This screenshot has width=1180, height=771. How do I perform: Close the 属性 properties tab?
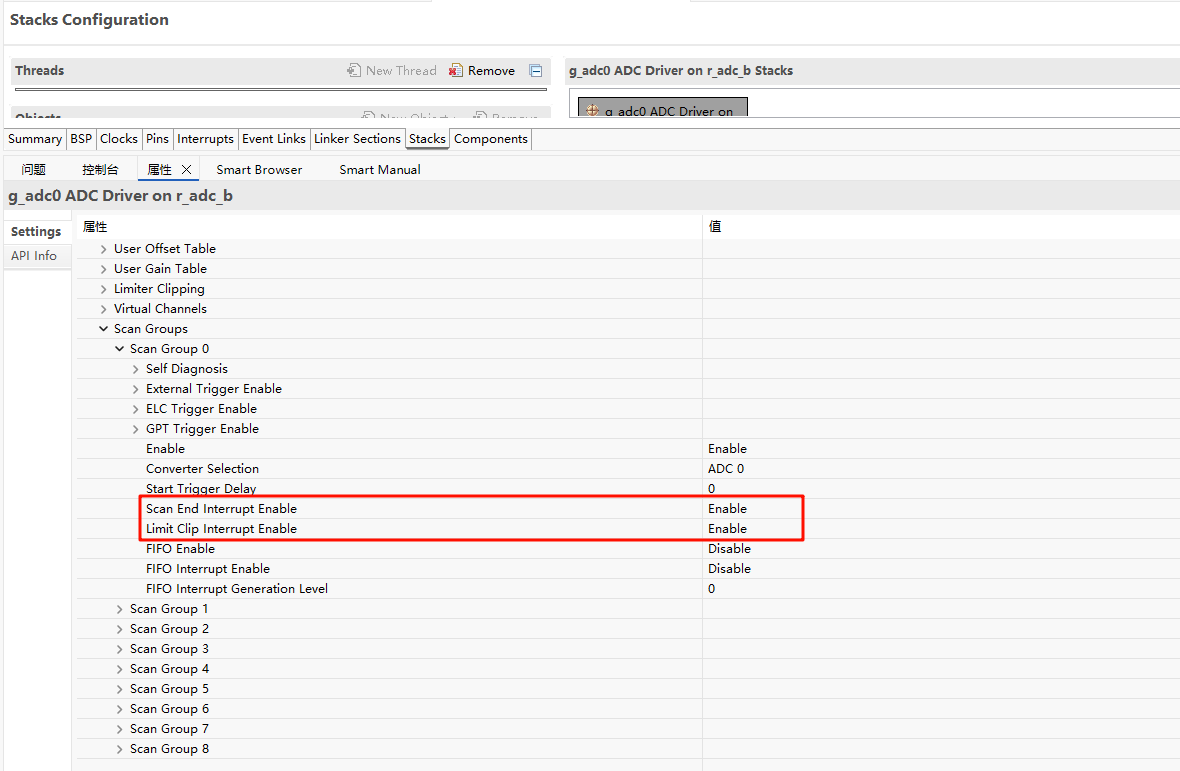186,170
